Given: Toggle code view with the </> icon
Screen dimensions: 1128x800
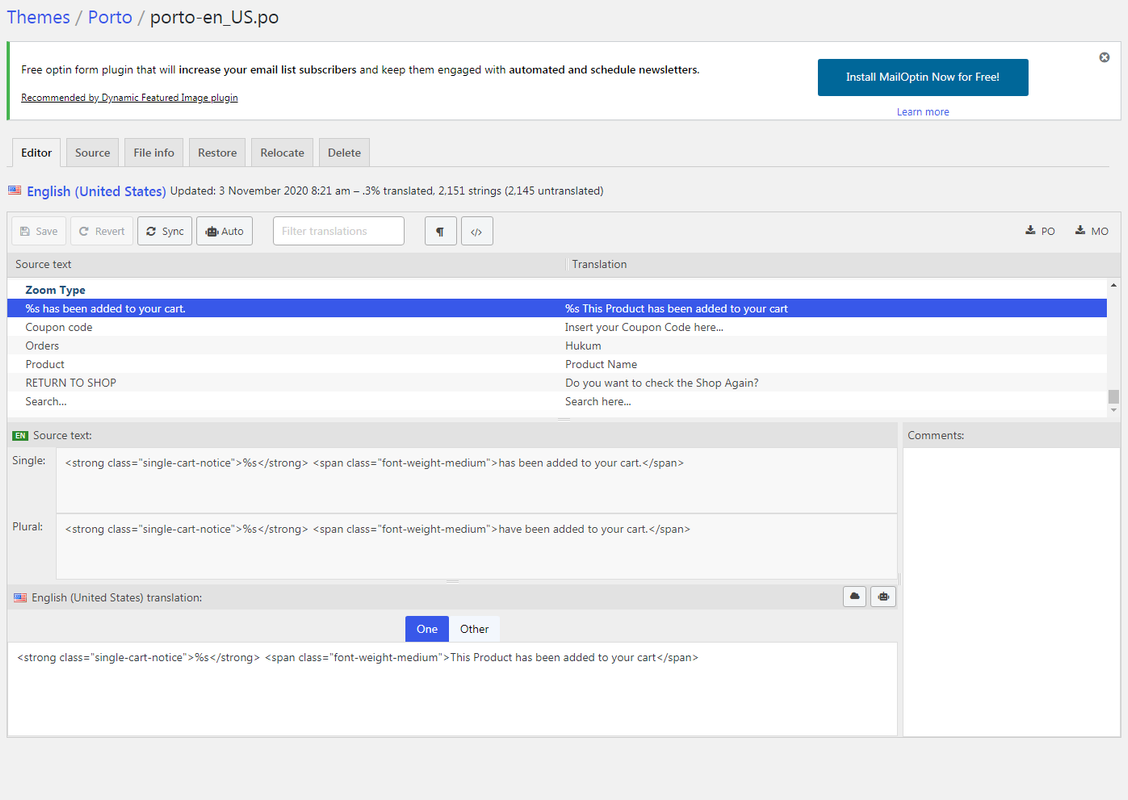Looking at the screenshot, I should click(x=477, y=231).
